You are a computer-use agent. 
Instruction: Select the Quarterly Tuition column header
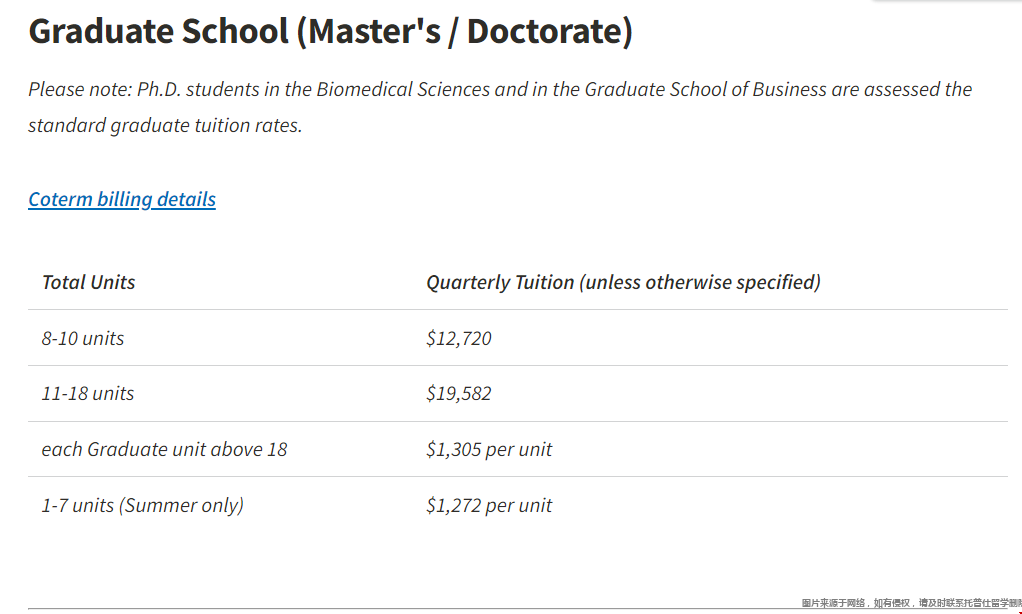(623, 282)
